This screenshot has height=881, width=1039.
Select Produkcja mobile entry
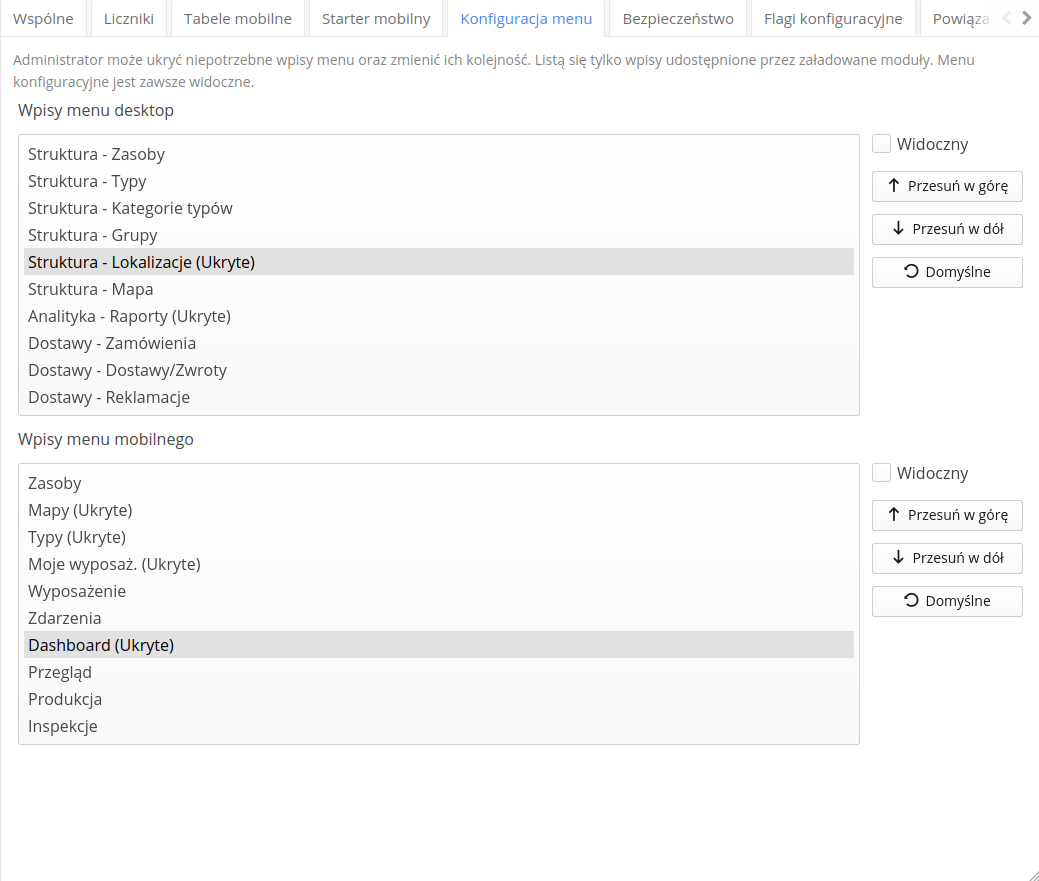[439, 700]
